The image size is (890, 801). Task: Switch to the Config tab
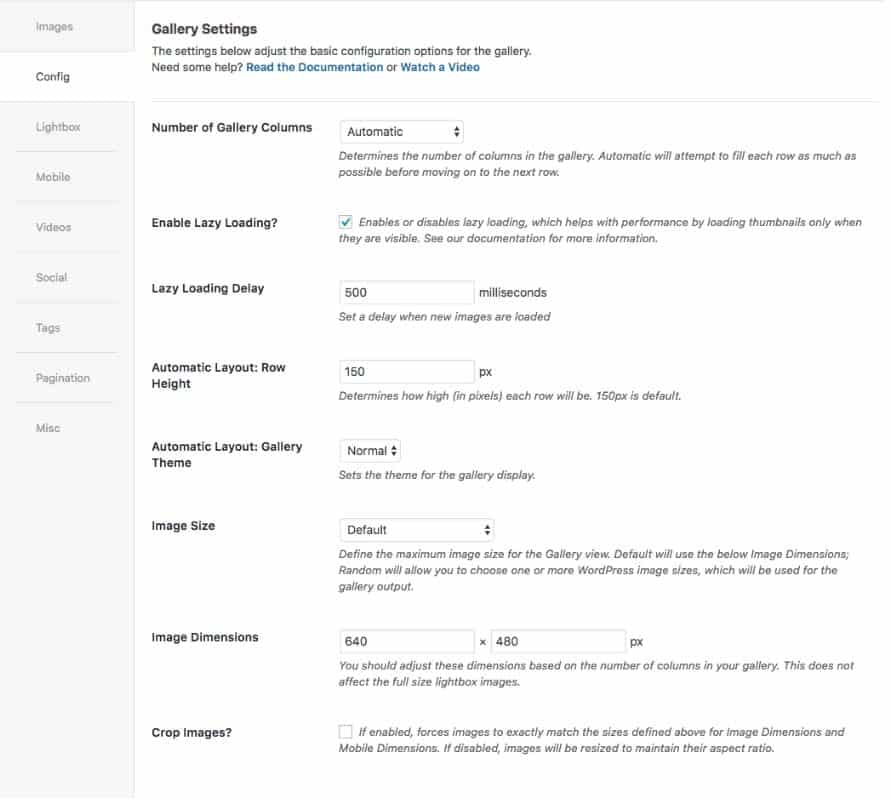[x=53, y=77]
